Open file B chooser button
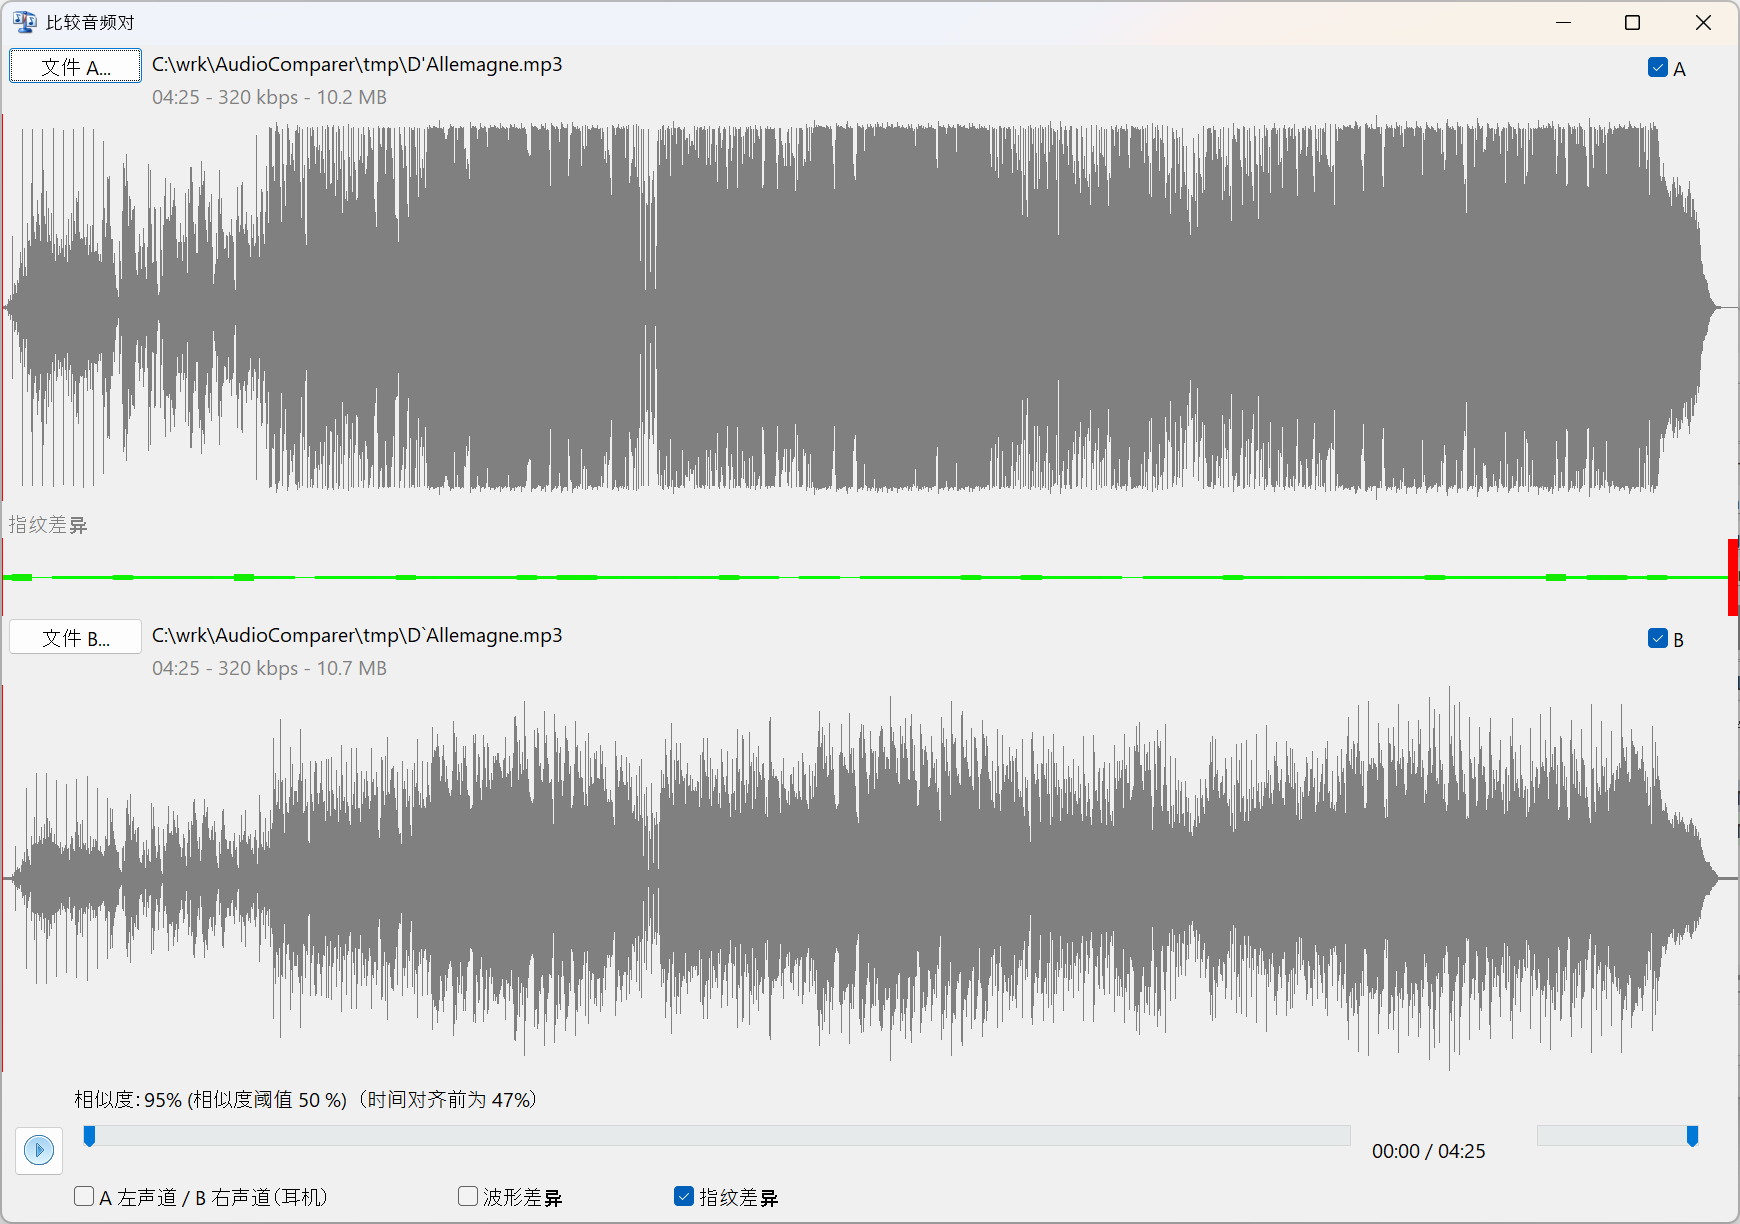 (75, 638)
